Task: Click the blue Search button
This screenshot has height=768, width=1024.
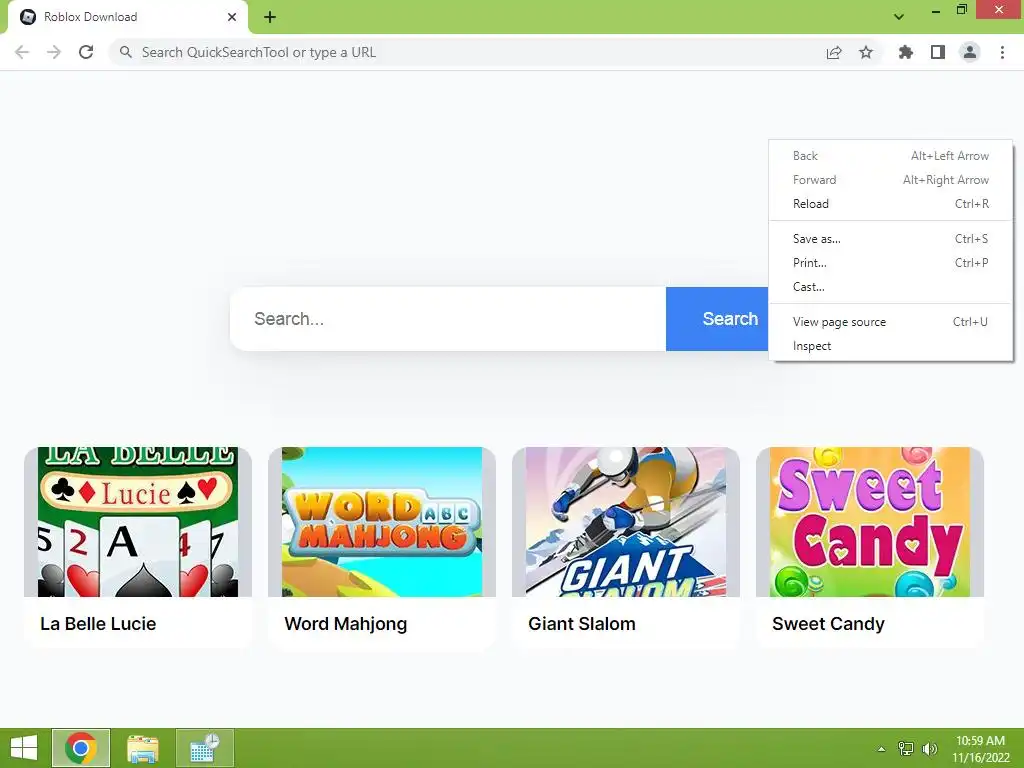Action: coord(717,319)
